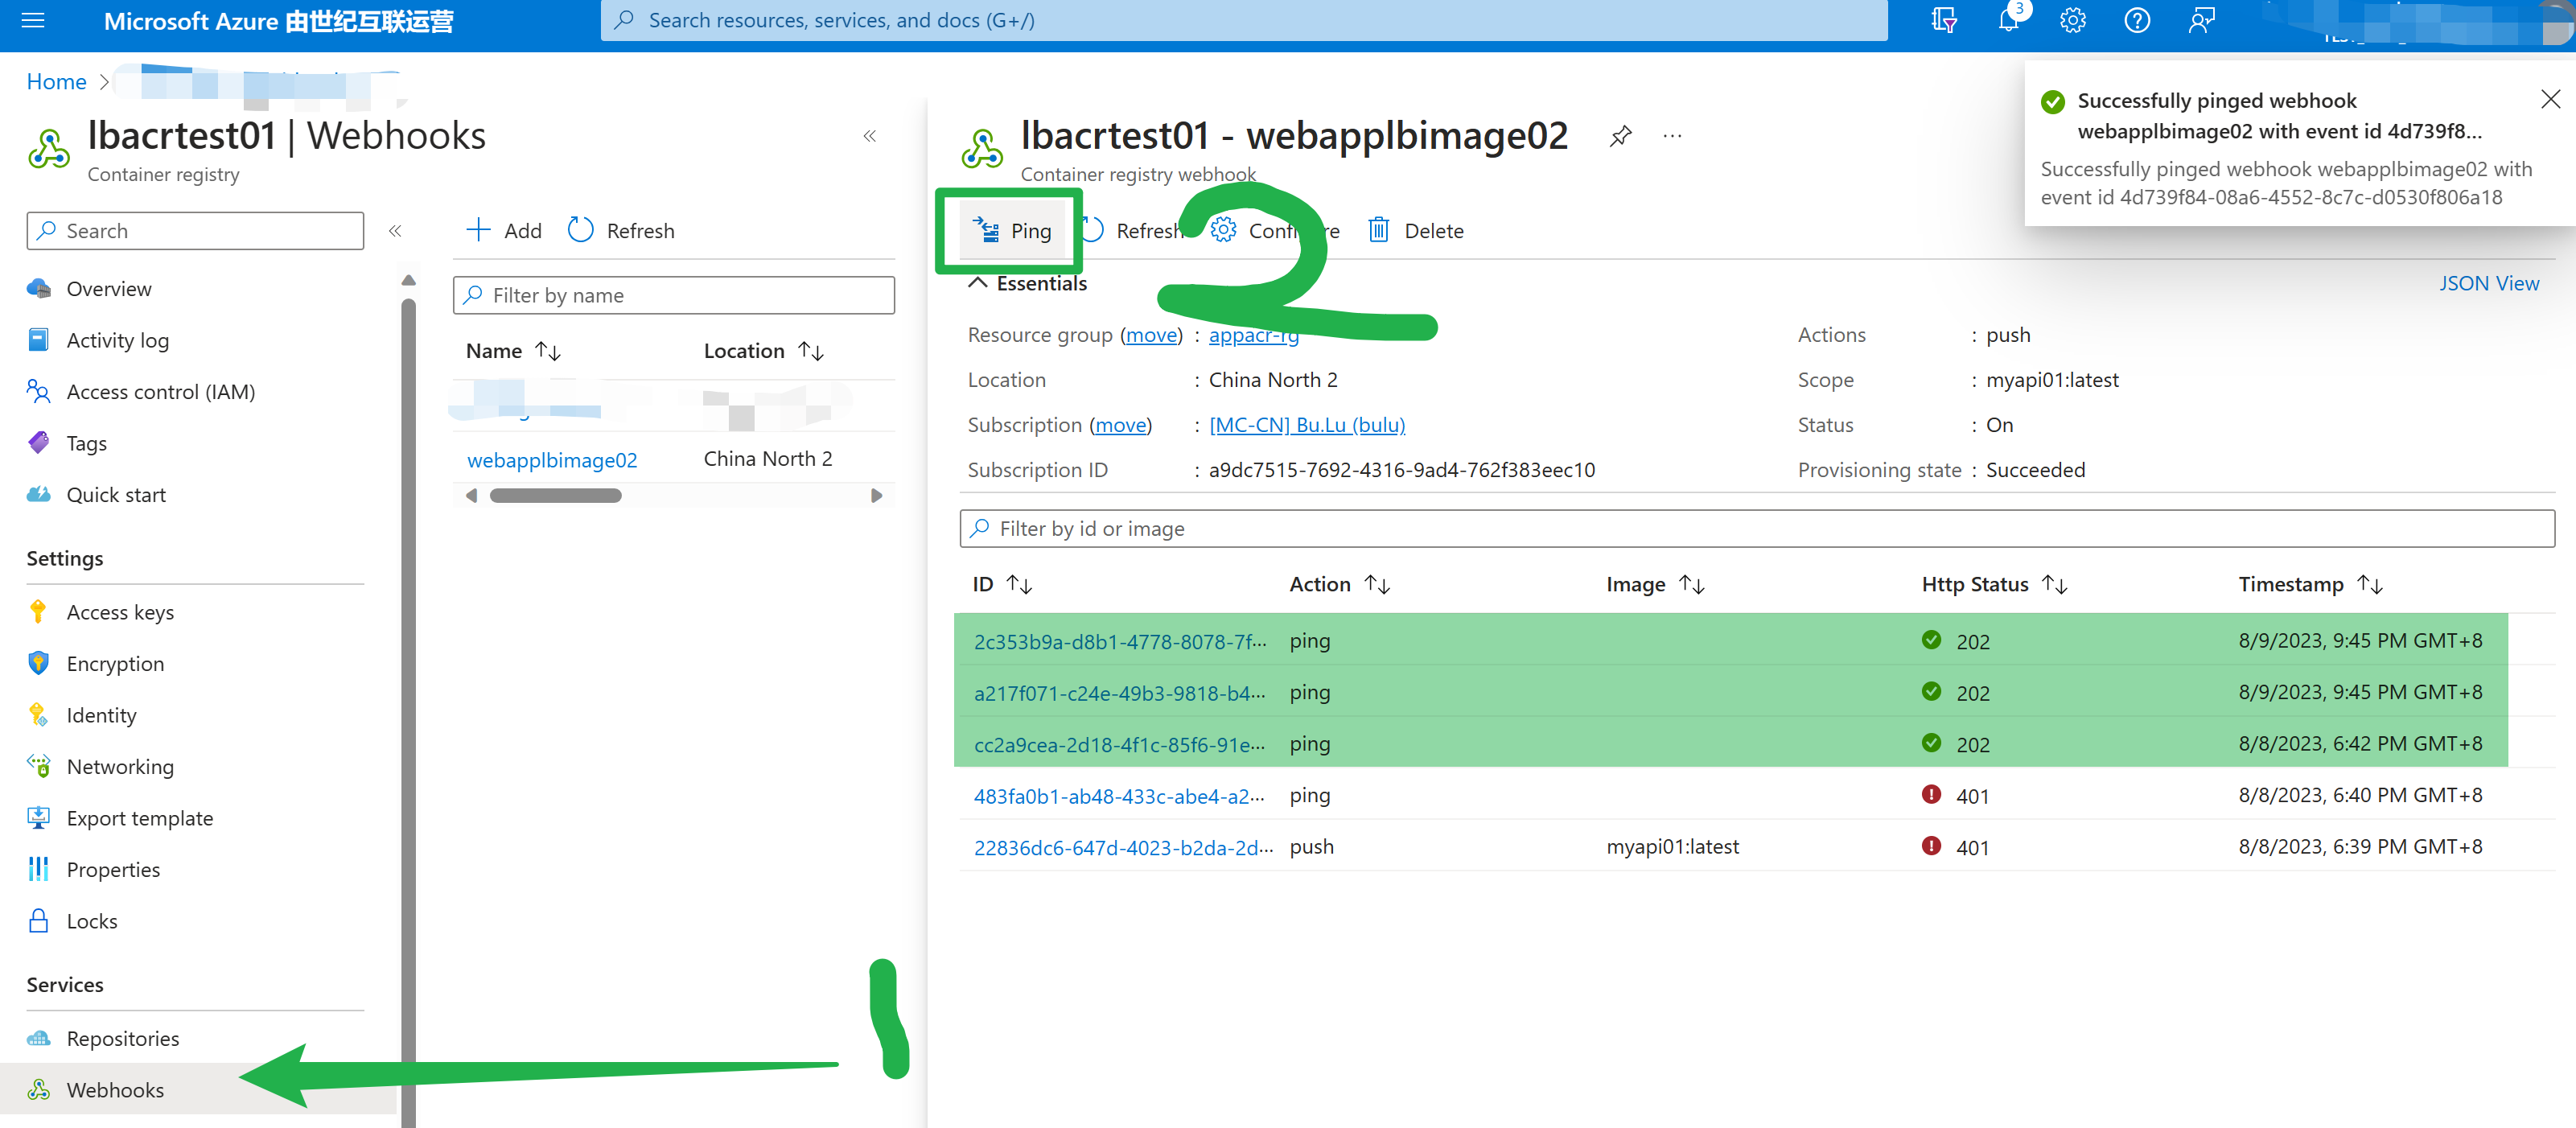Viewport: 2576px width, 1128px height.
Task: Collapse the left navigation menu
Action: click(395, 231)
